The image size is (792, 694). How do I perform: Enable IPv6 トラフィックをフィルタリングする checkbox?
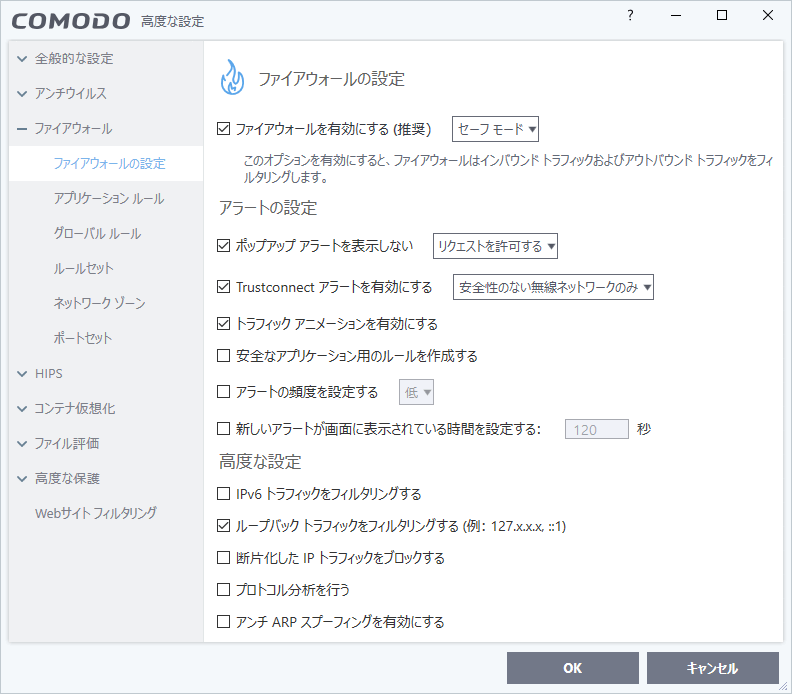(224, 494)
